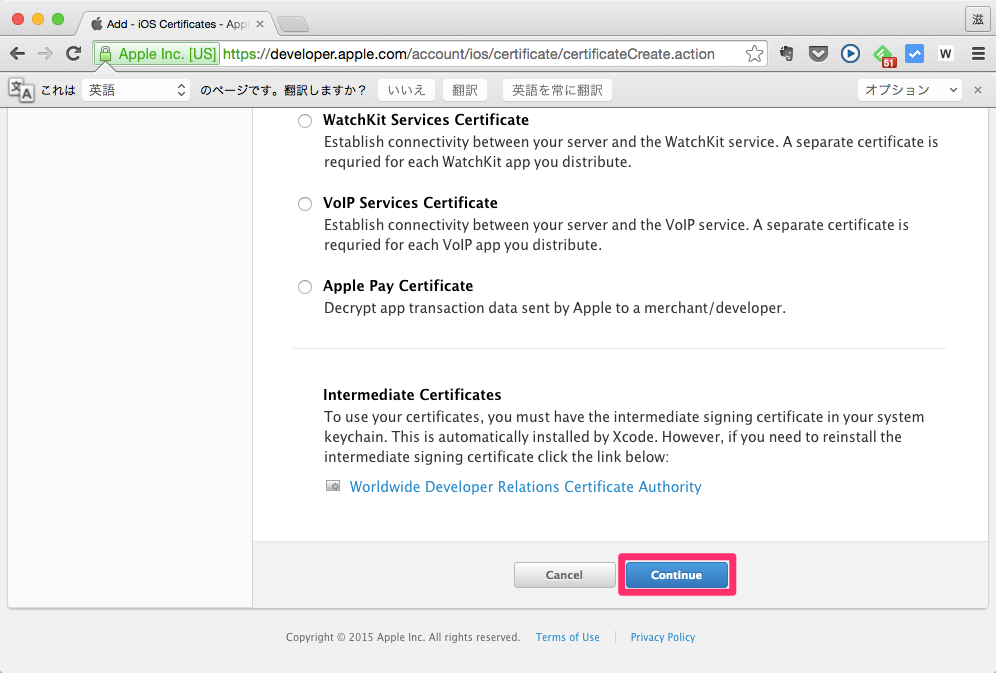Open Worldwide Developer Relations Certificate Authority link

[525, 486]
